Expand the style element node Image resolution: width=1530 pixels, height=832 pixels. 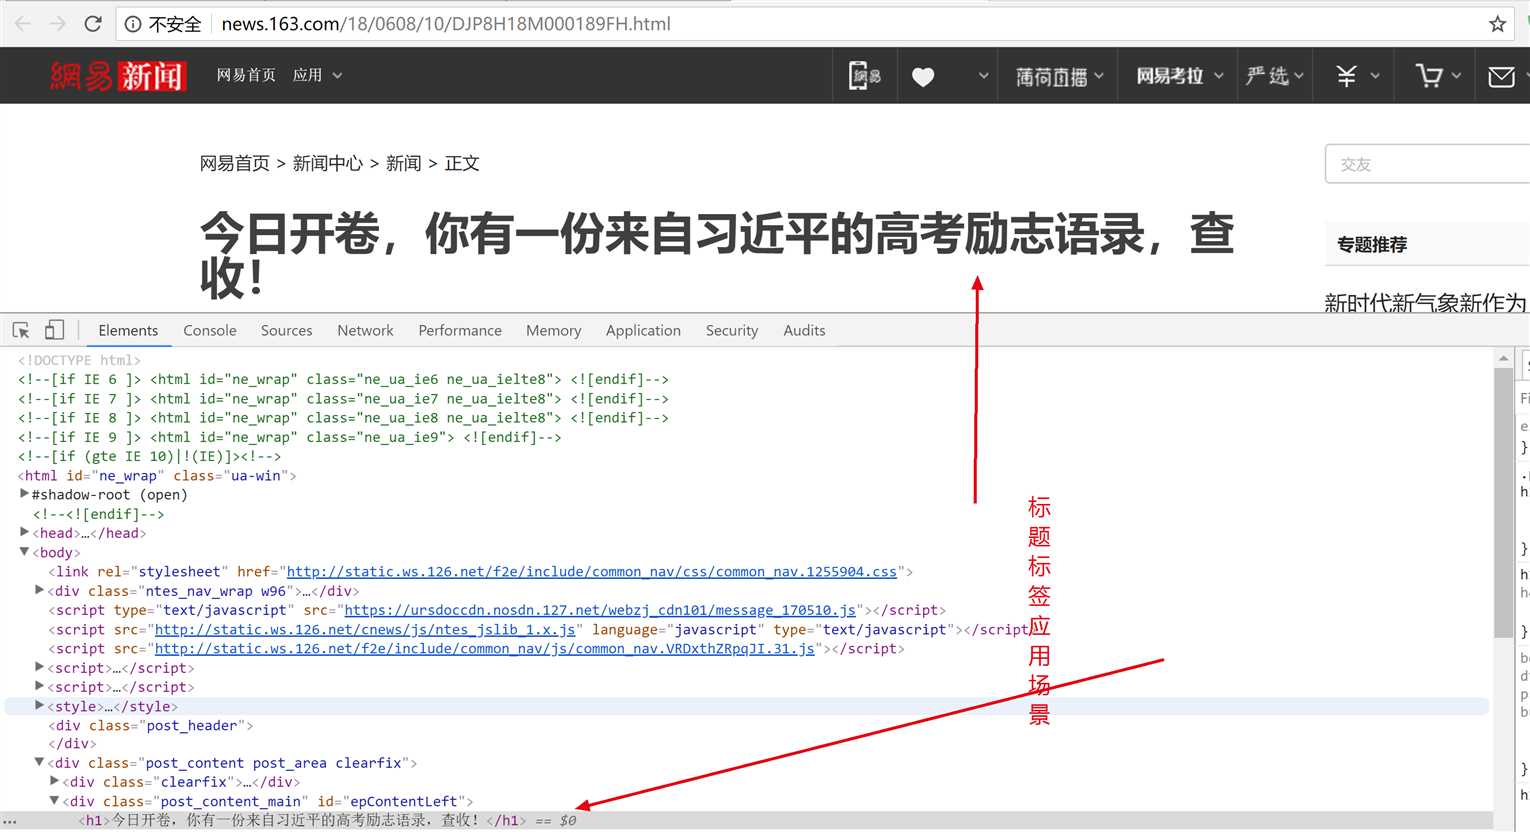39,706
